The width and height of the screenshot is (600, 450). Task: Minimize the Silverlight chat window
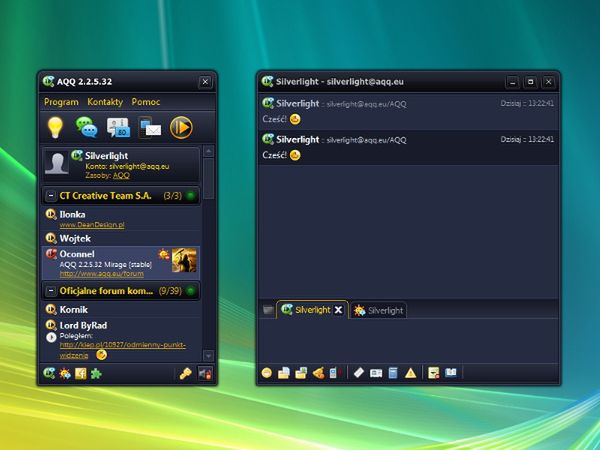pyautogui.click(x=512, y=82)
